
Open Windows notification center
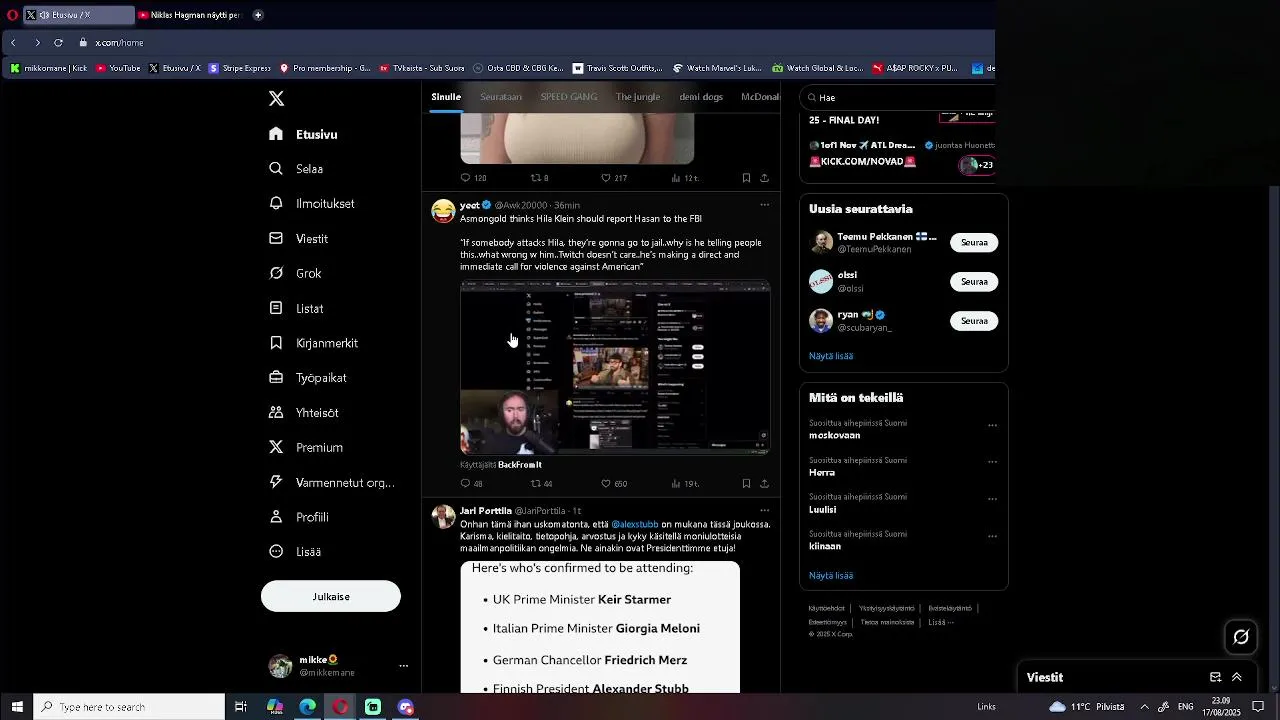[1259, 707]
